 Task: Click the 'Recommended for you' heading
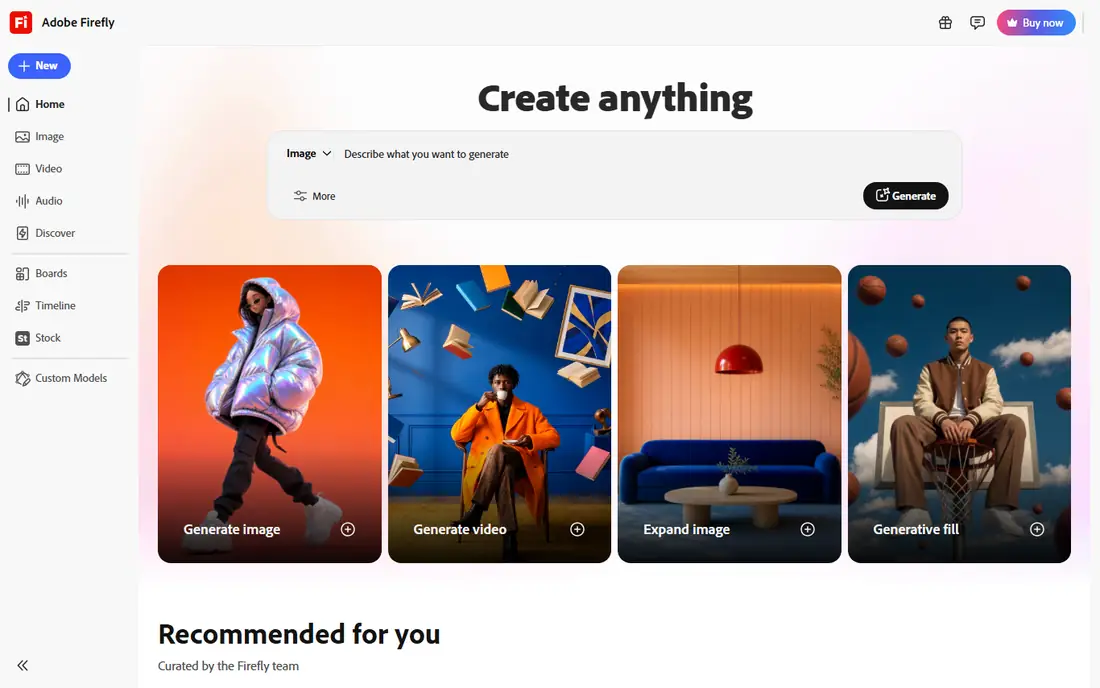coord(299,634)
